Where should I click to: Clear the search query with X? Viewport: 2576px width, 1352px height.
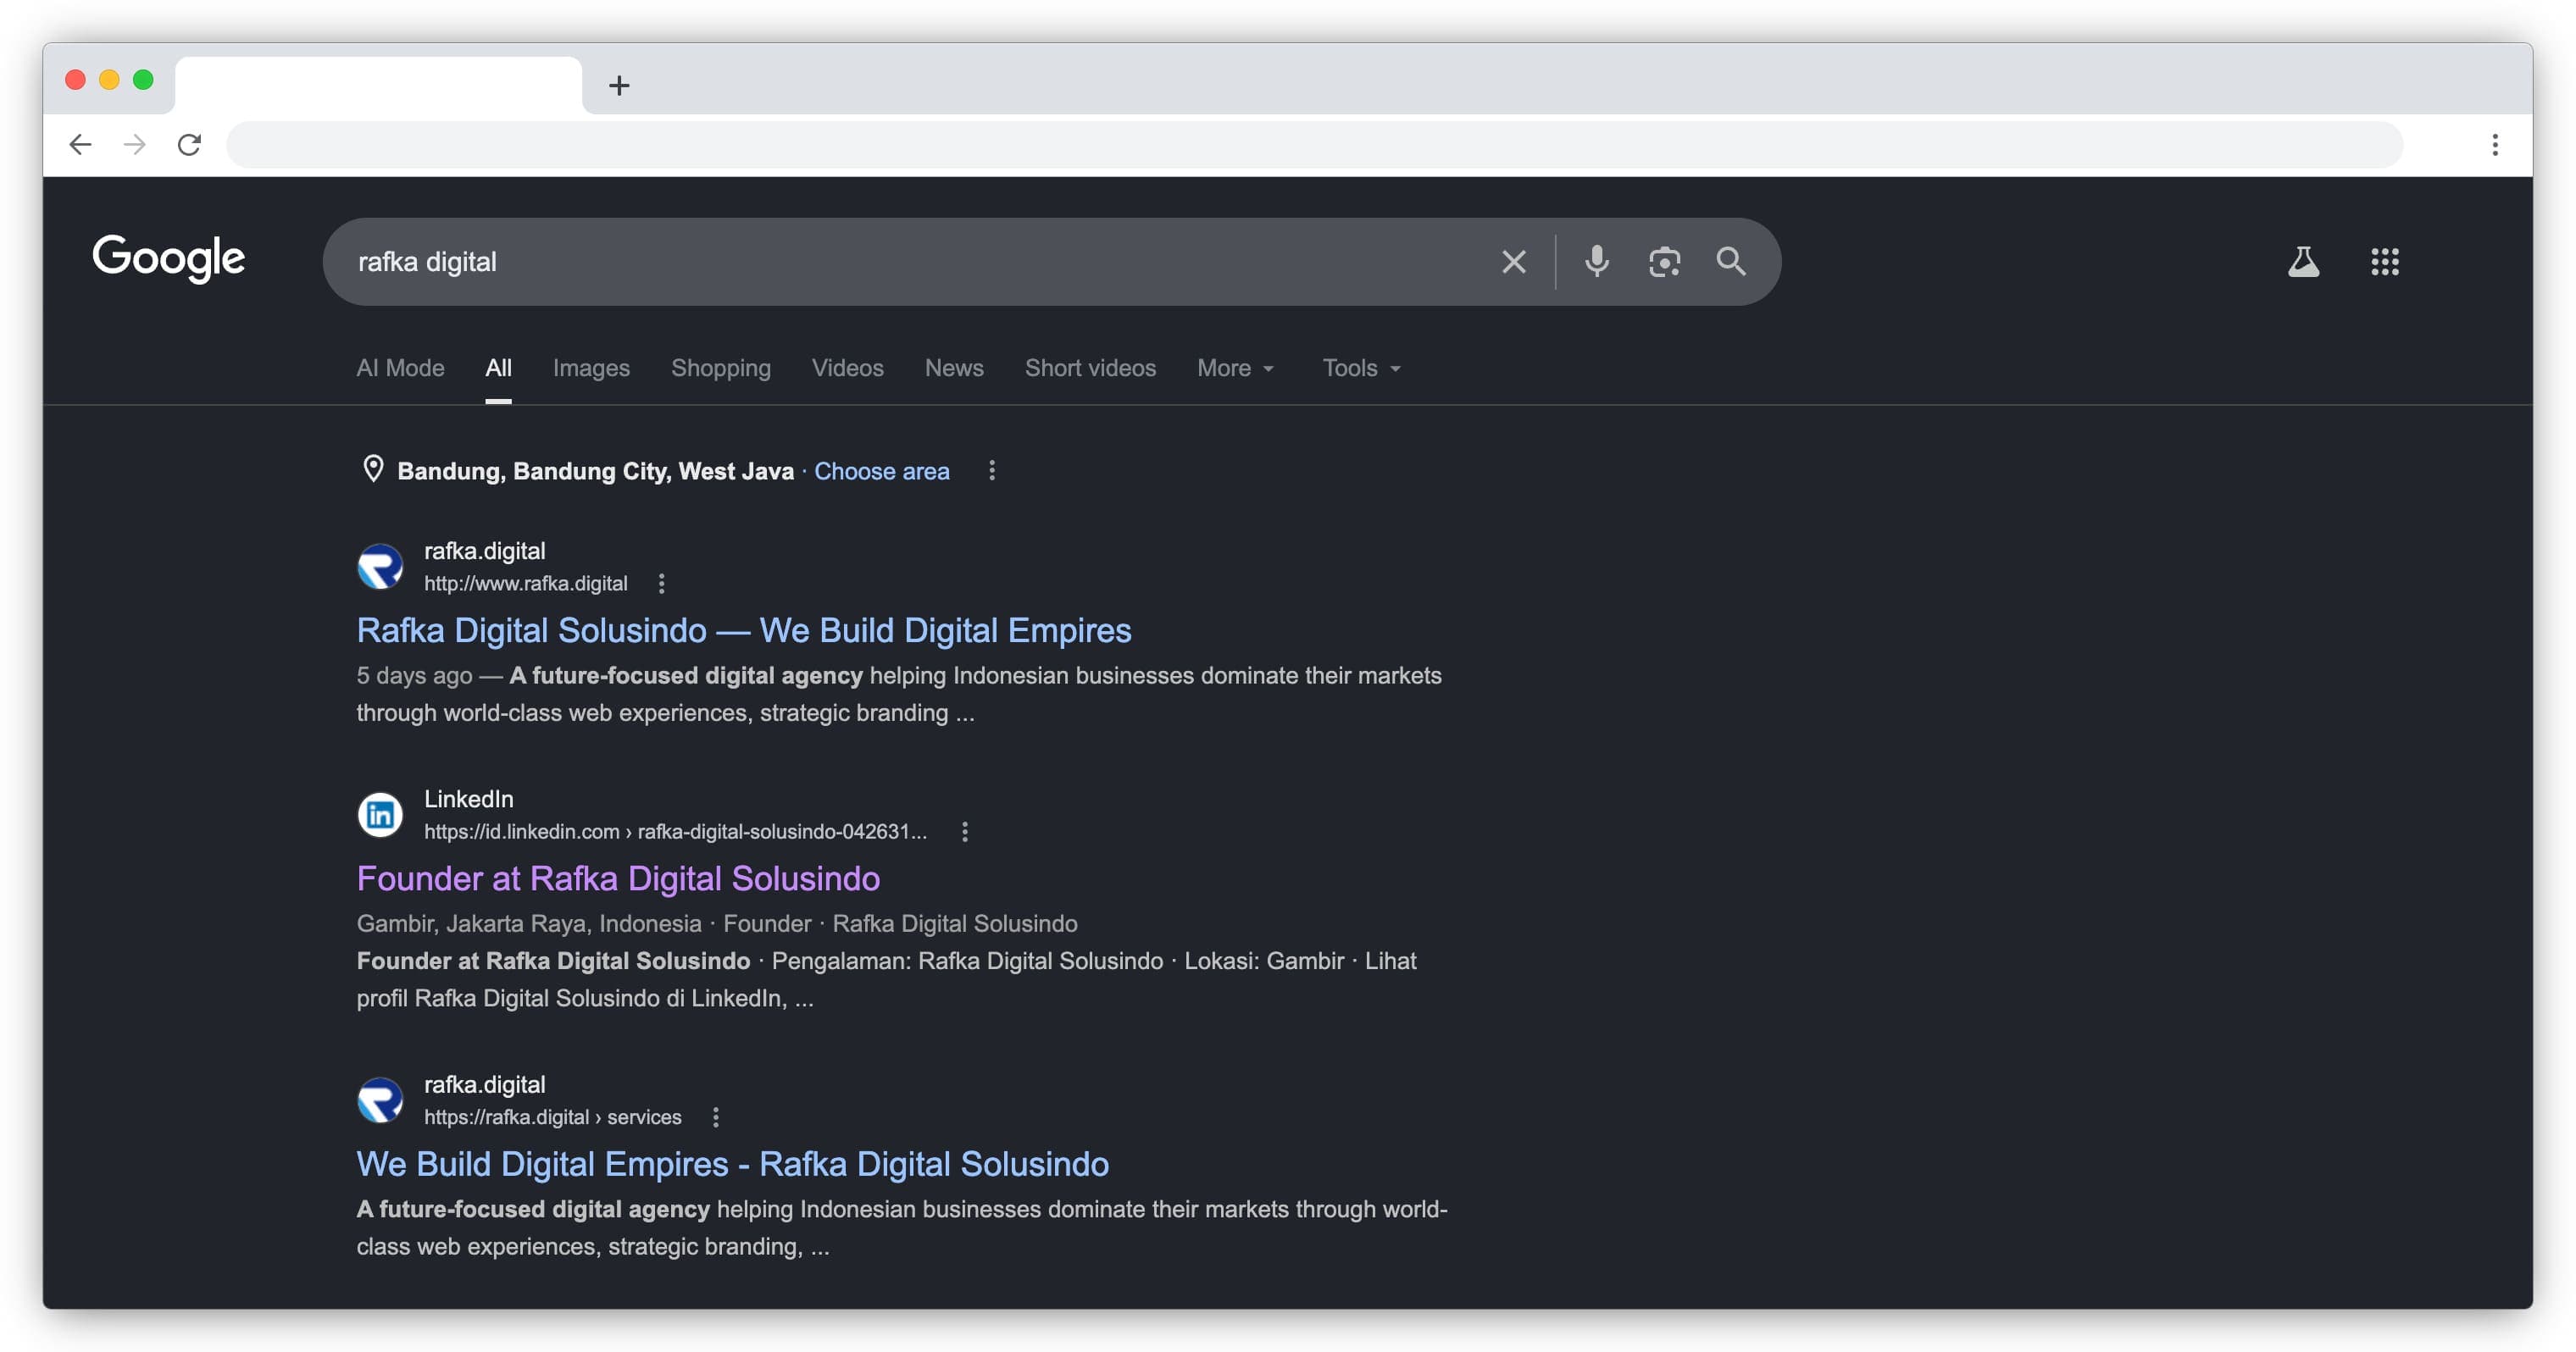(1513, 262)
